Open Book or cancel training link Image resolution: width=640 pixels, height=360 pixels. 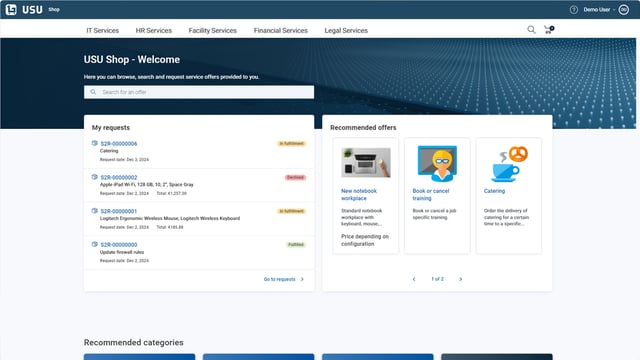pos(431,195)
